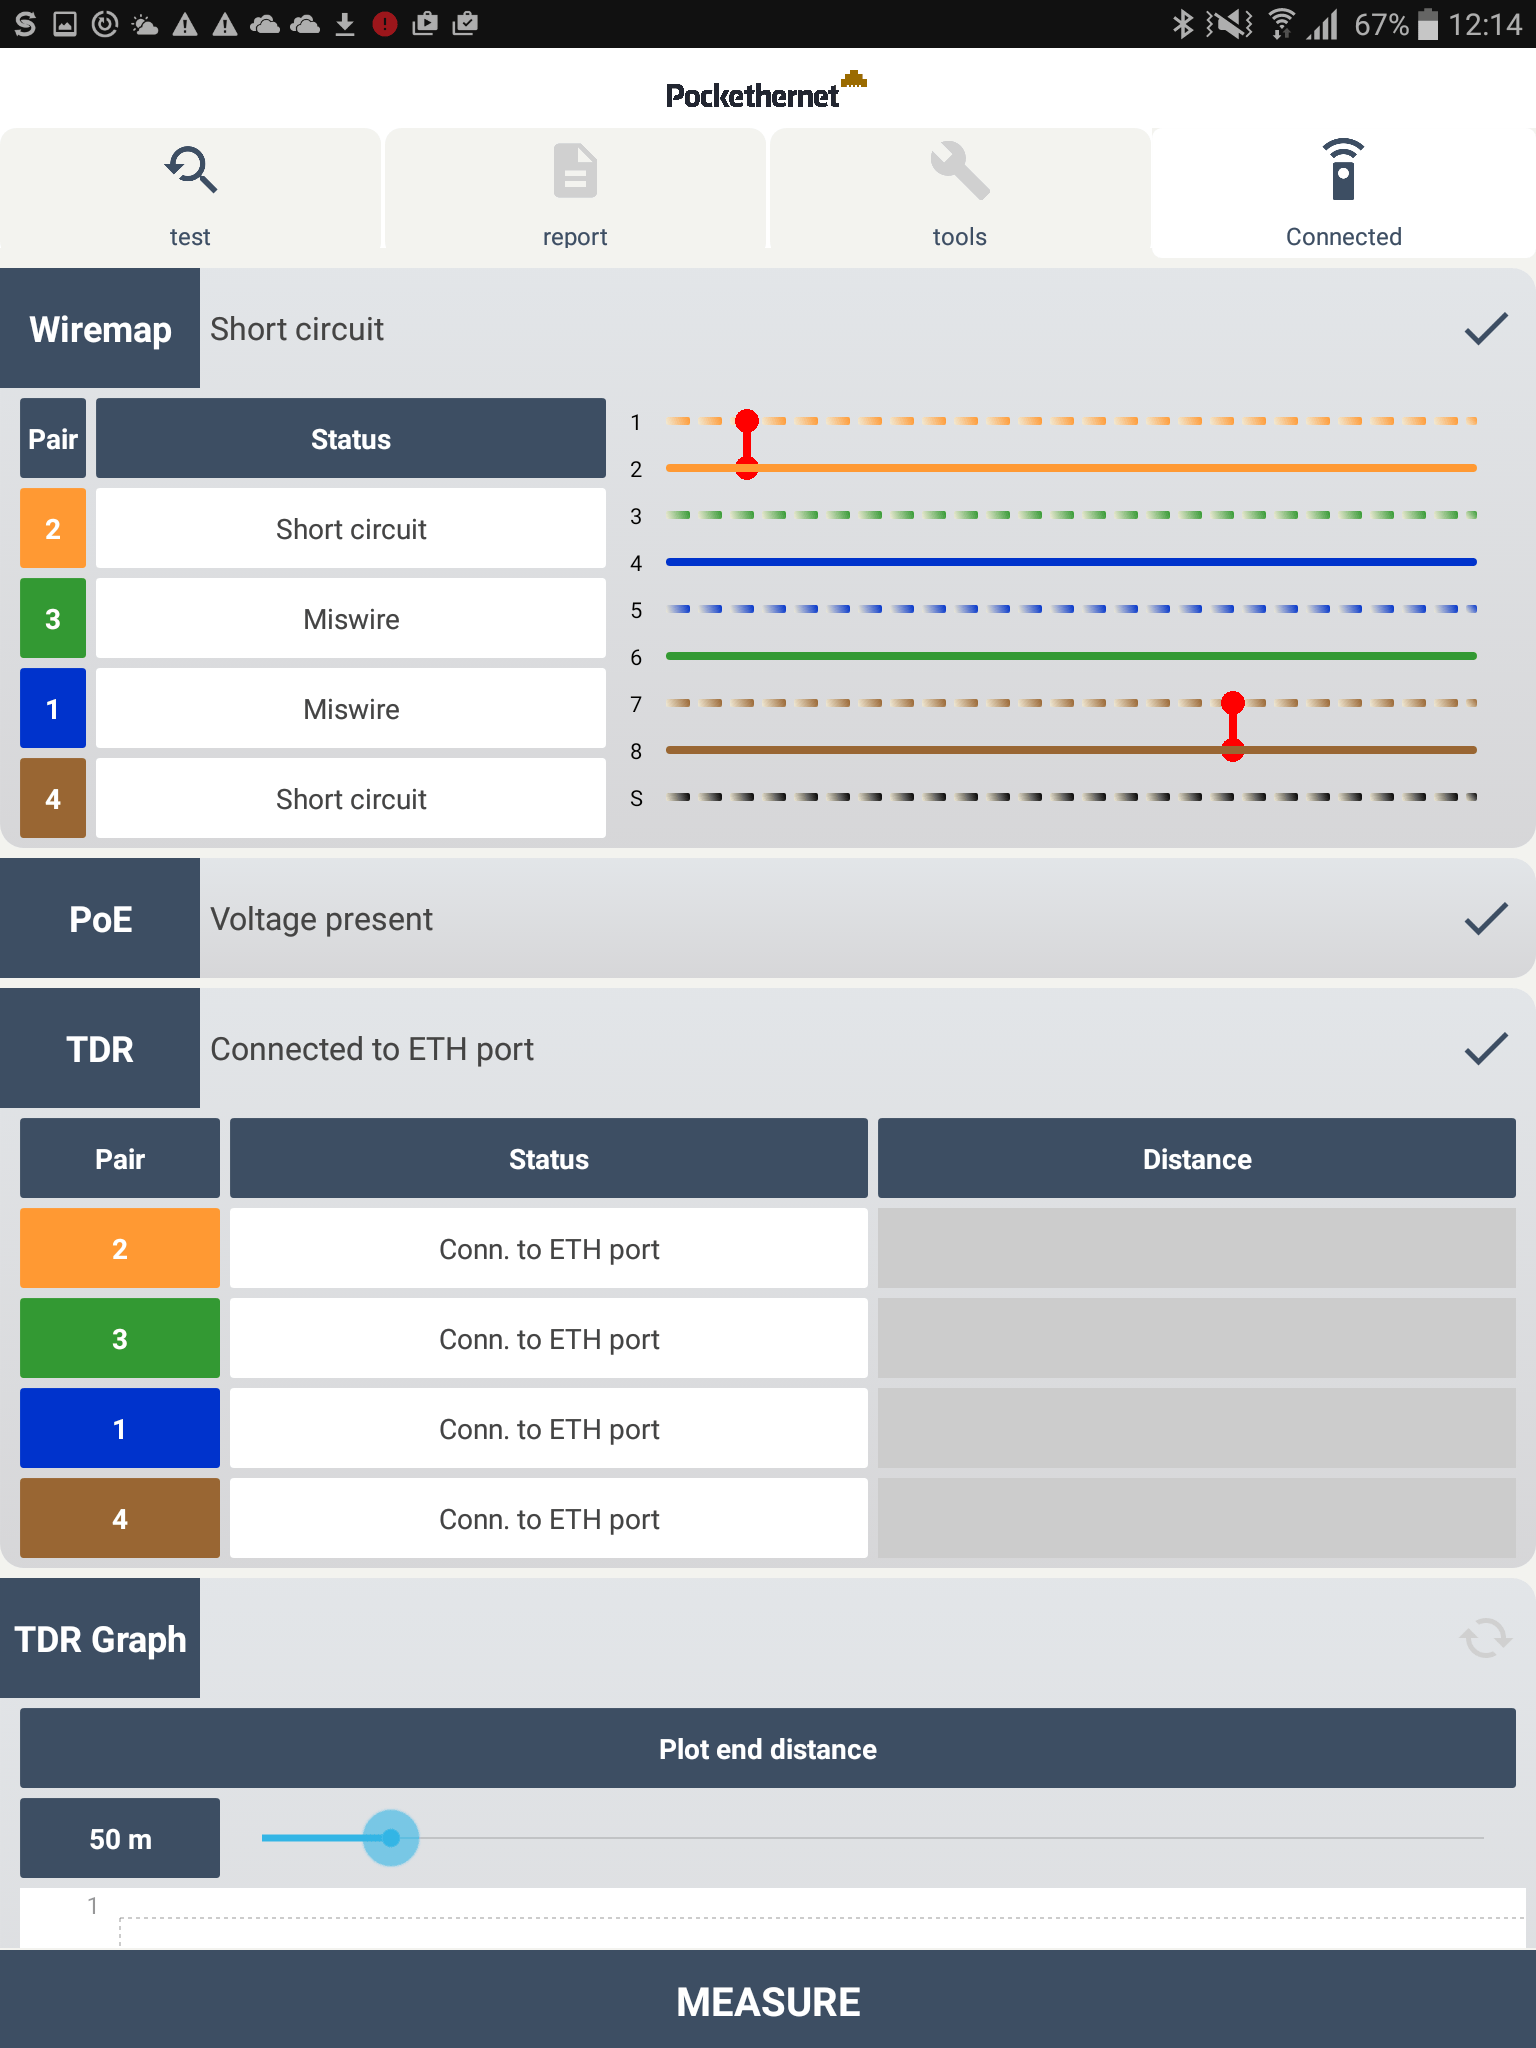Tap the Connected to ETH port result
This screenshot has height=2048, width=1536.
click(372, 1048)
